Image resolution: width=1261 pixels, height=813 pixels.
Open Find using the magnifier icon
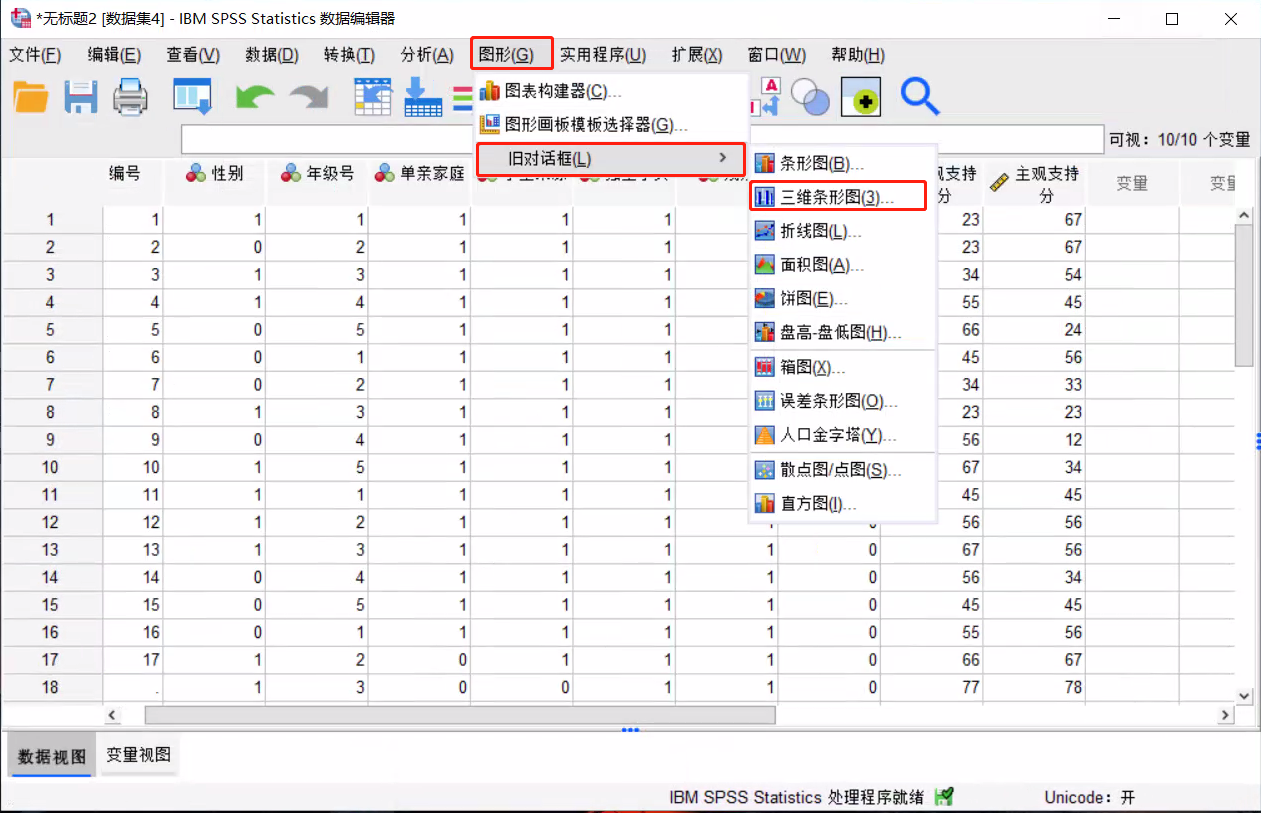(x=919, y=96)
